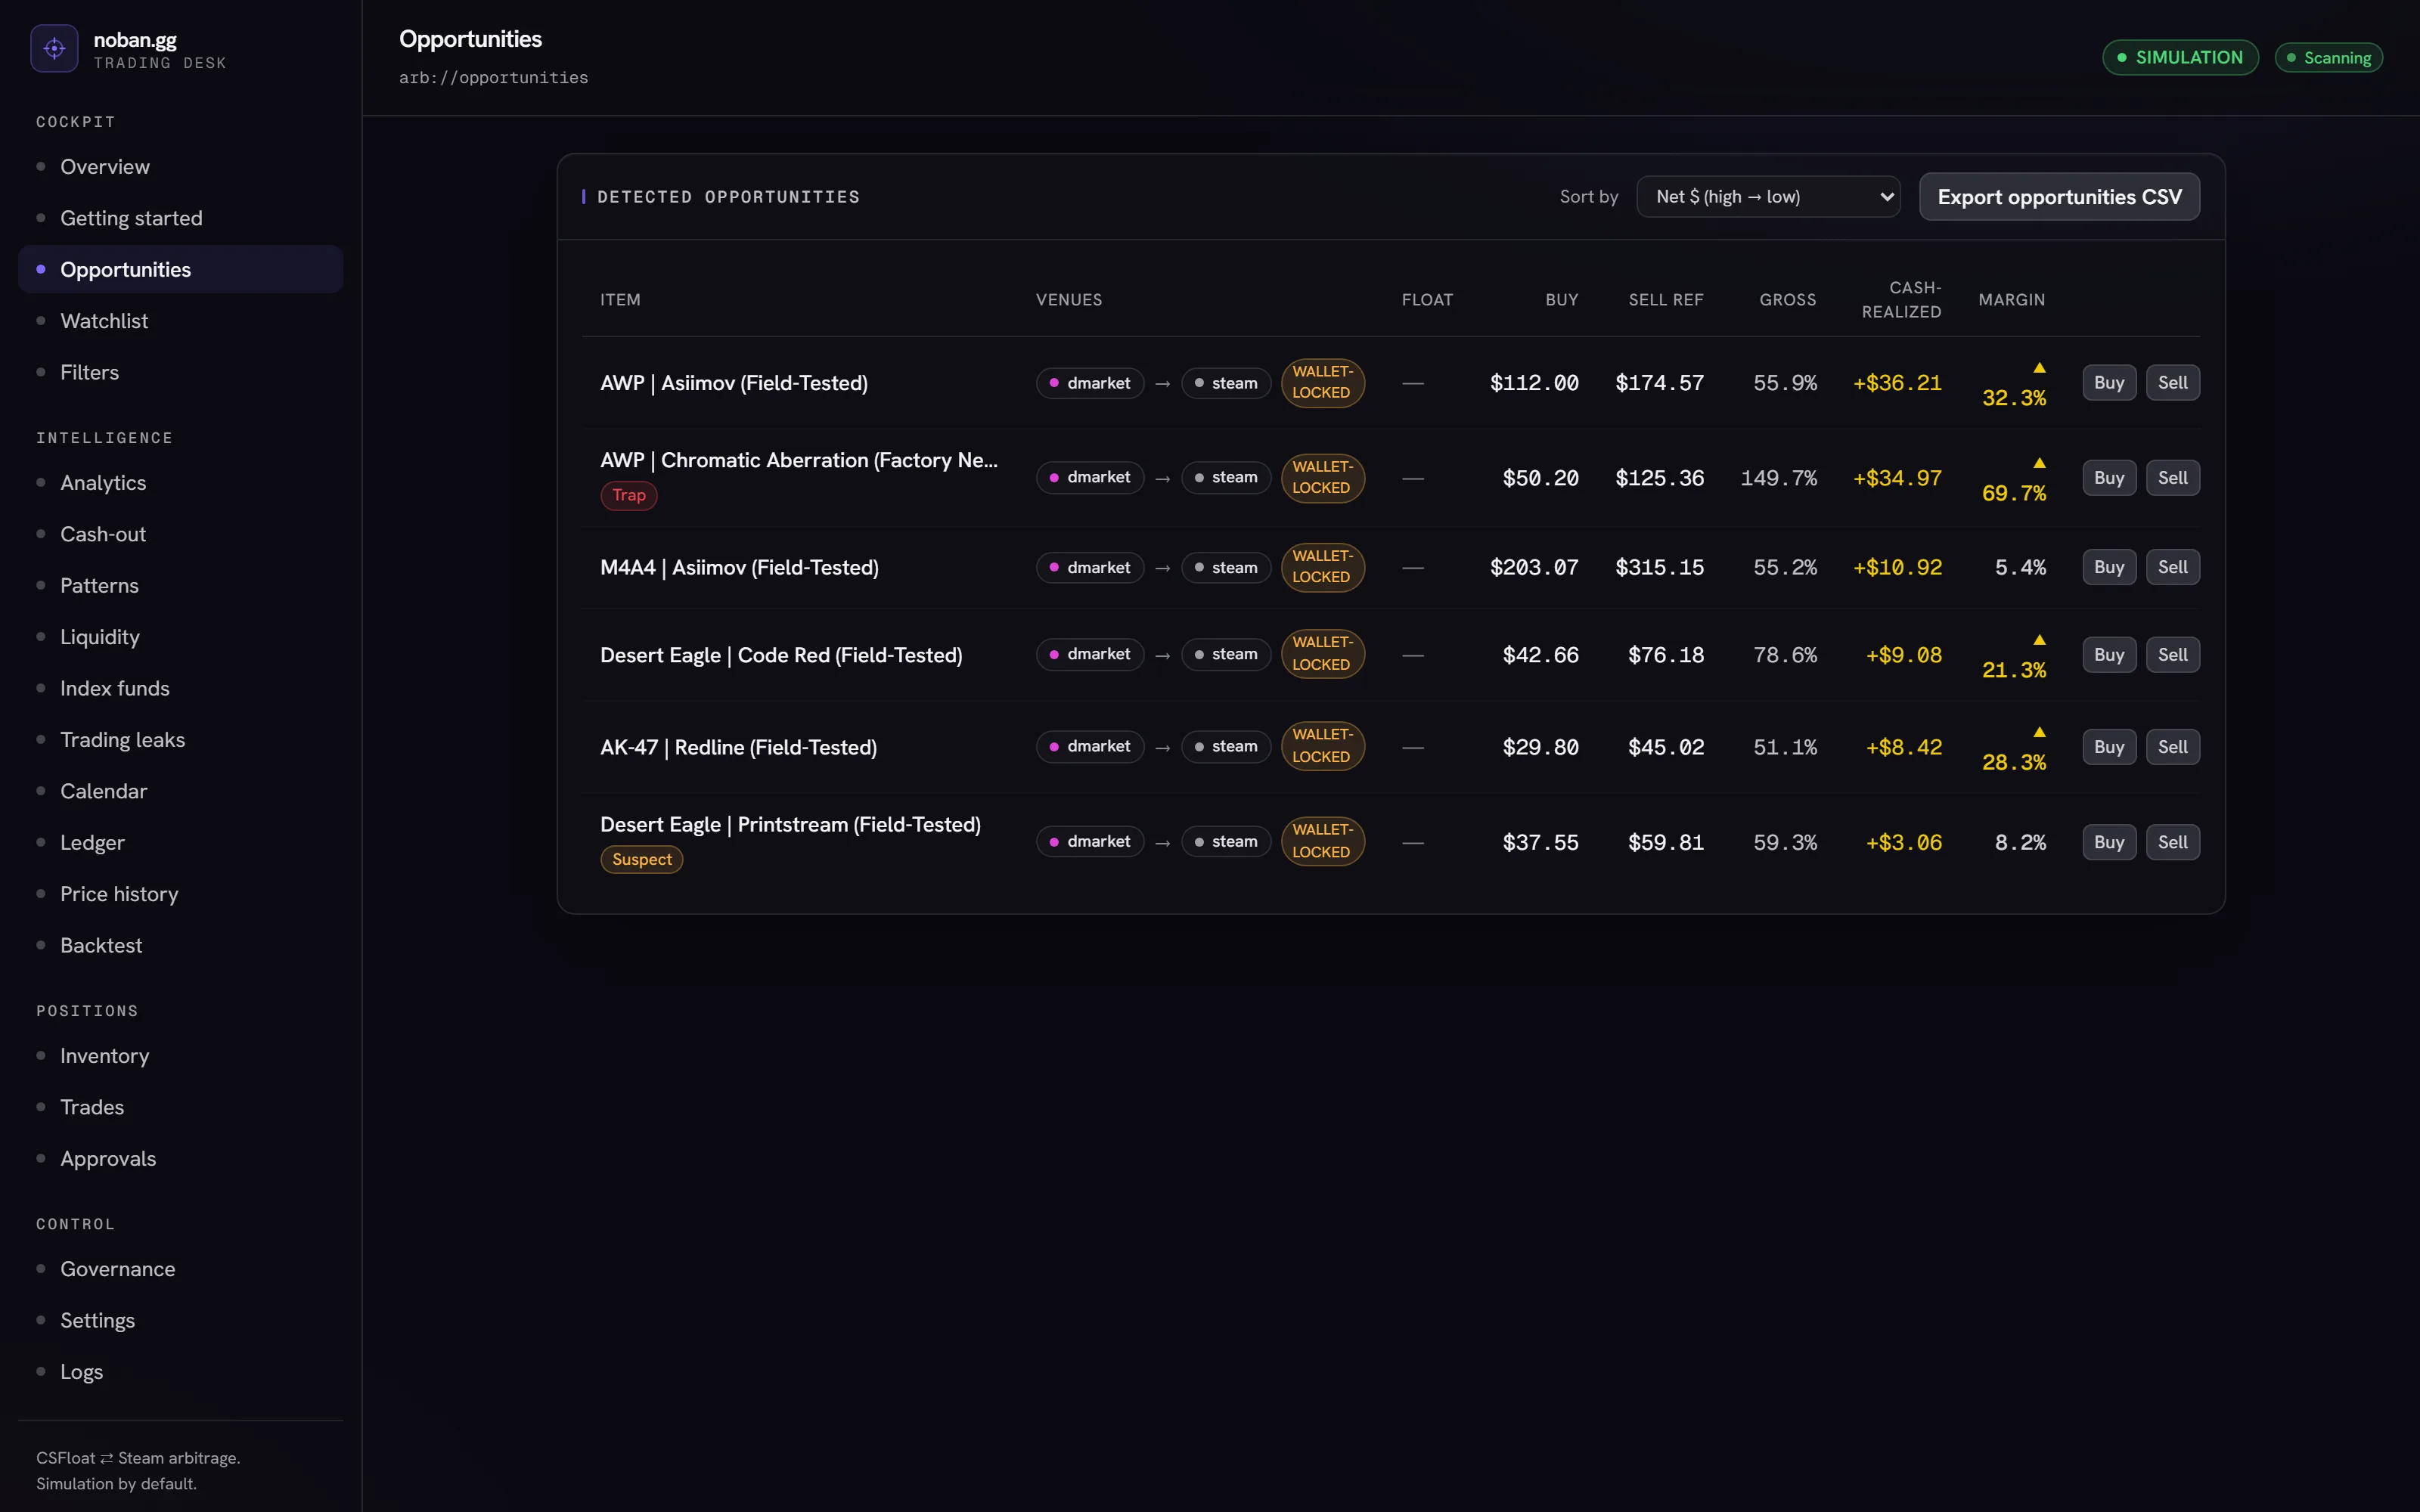This screenshot has height=1512, width=2420.
Task: Click the SELL REF column header
Action: 1665,300
